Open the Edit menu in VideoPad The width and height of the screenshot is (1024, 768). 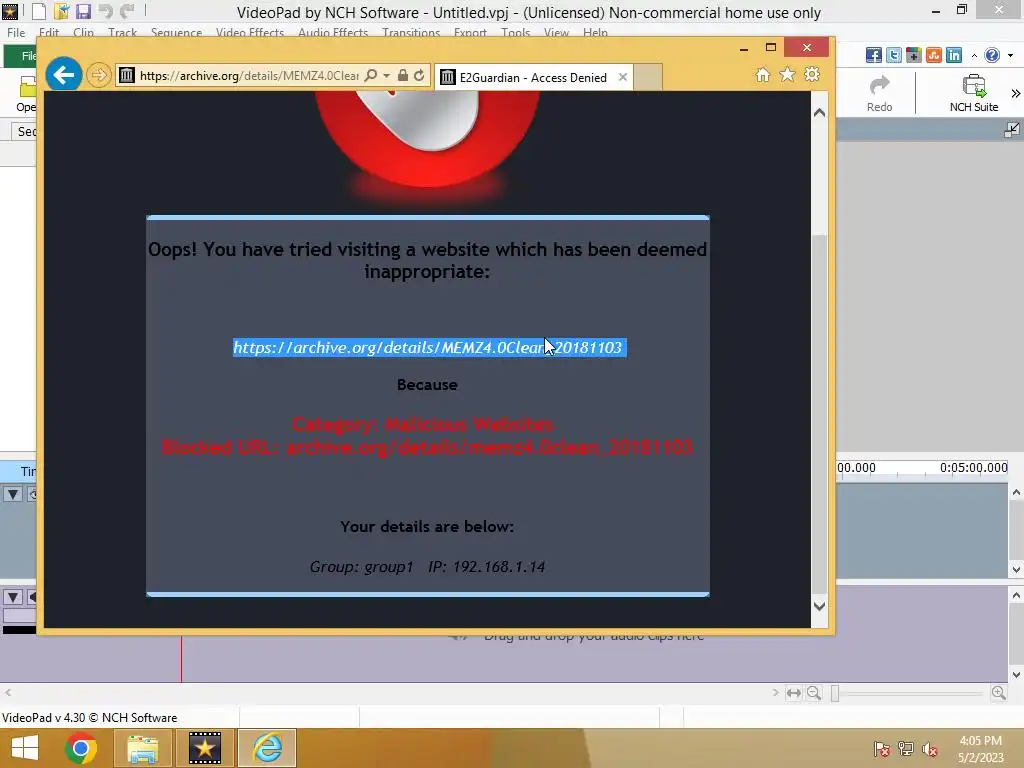coord(49,33)
